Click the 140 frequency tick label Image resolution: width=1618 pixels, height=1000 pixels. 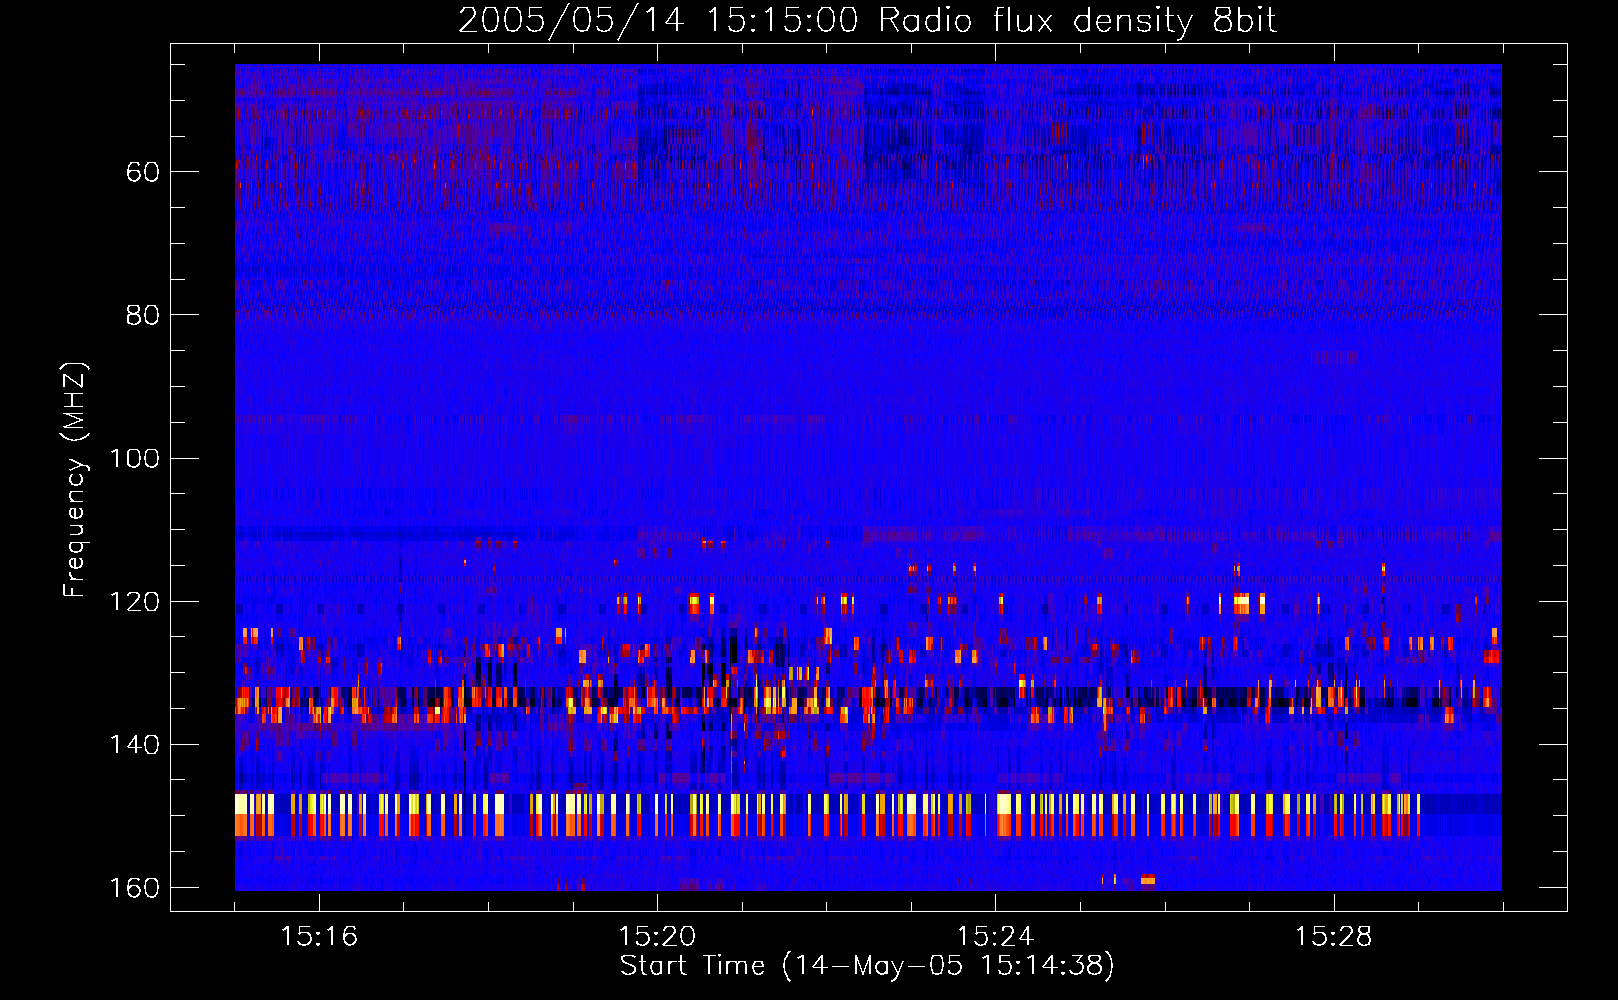134,745
